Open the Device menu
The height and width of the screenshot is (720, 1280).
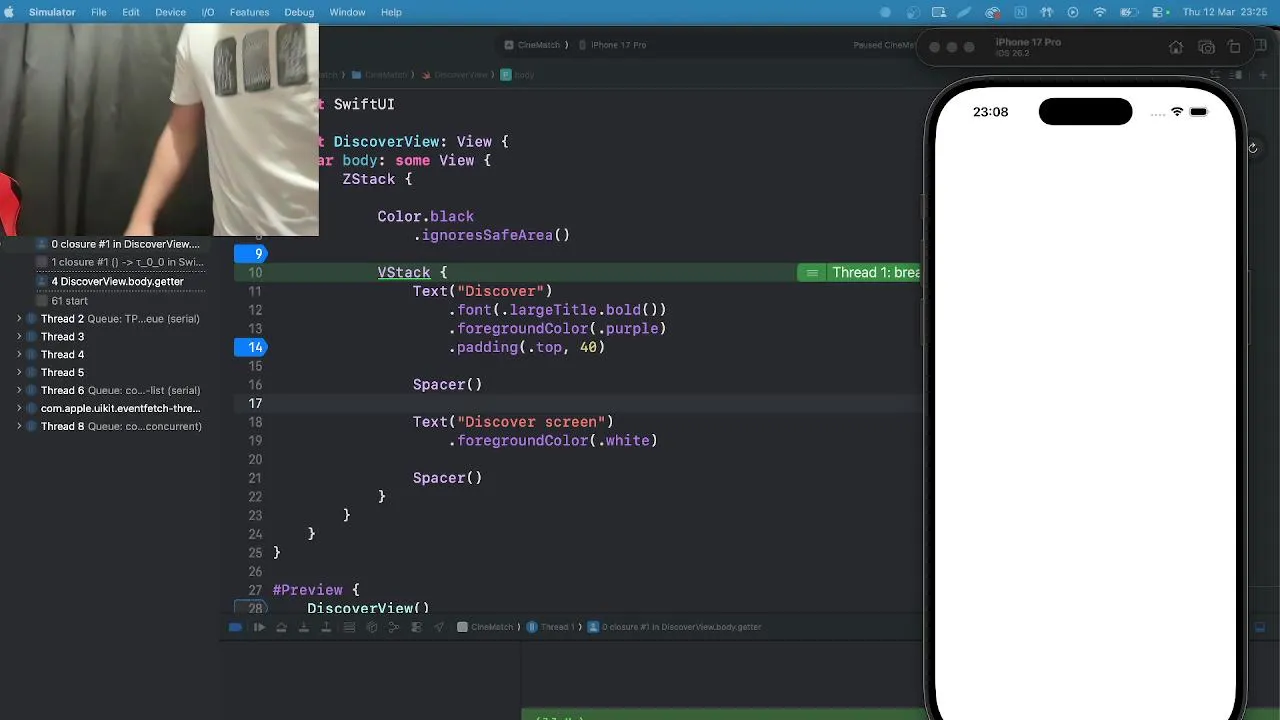coord(170,12)
